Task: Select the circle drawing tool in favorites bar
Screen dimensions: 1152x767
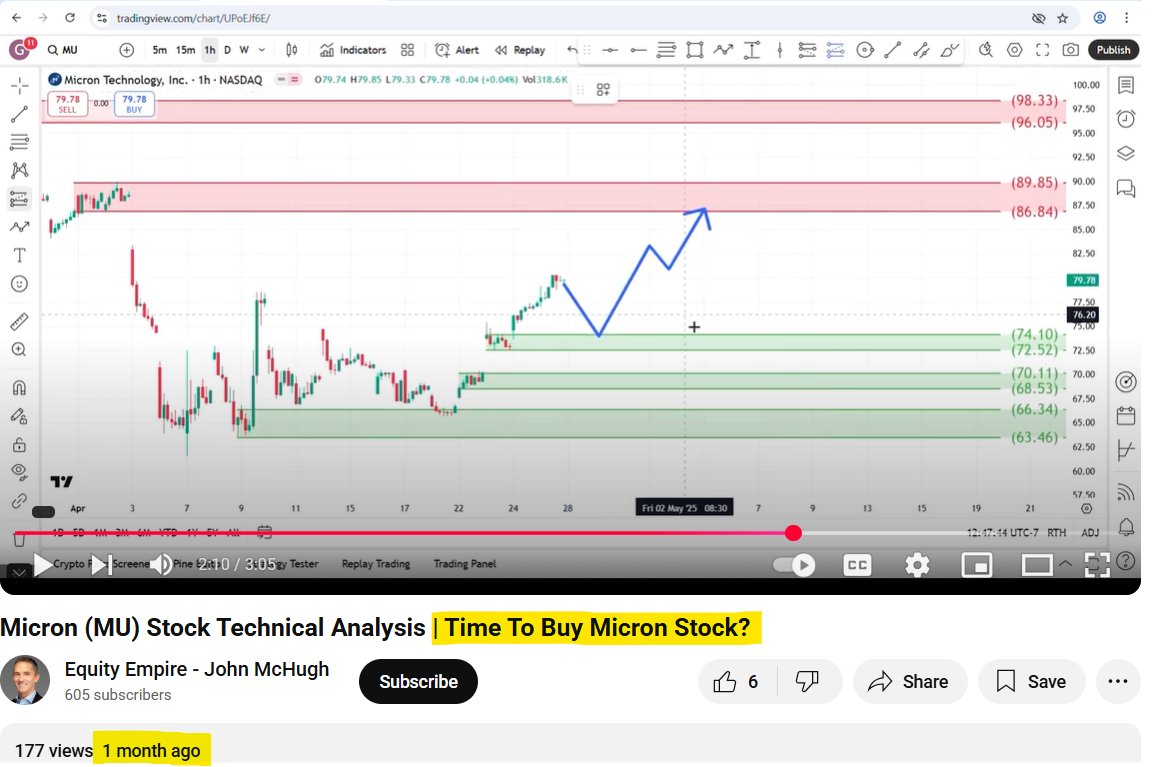Action: point(865,50)
